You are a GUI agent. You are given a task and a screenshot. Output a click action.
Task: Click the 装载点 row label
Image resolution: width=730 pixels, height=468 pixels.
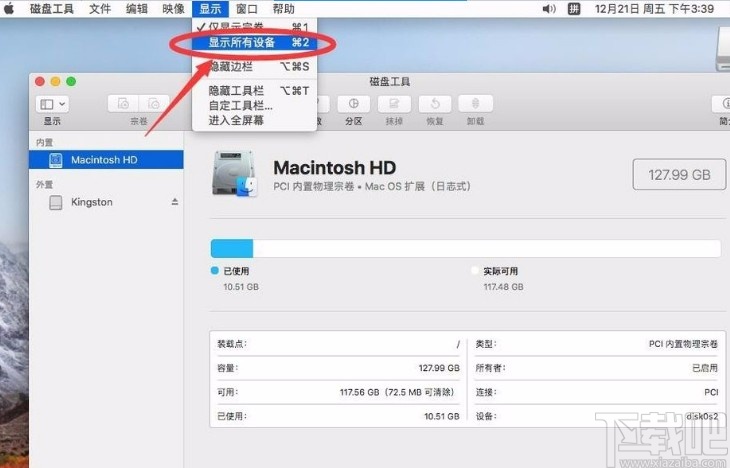tap(232, 344)
